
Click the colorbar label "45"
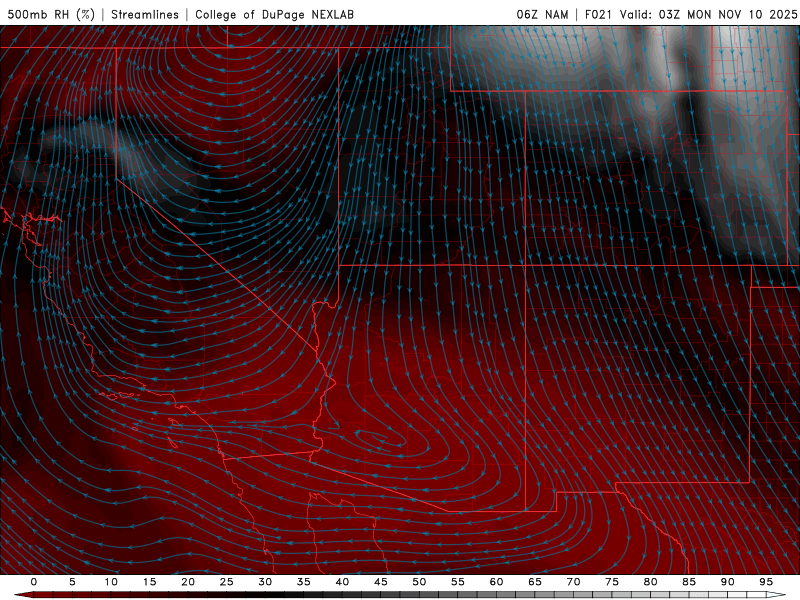(x=381, y=582)
